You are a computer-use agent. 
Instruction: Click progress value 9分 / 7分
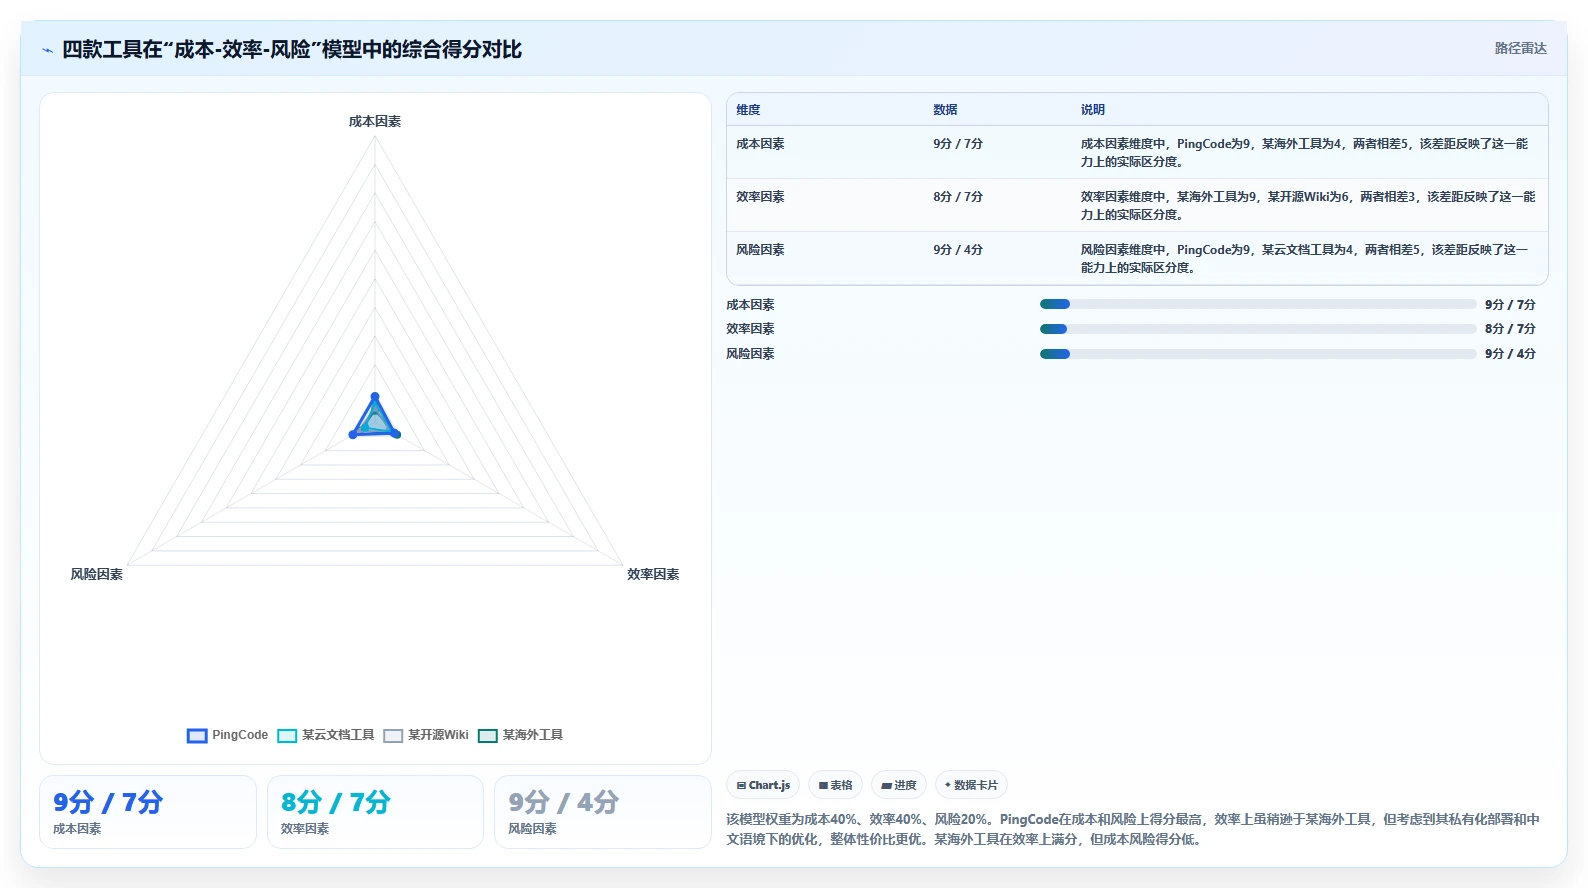click(1510, 305)
